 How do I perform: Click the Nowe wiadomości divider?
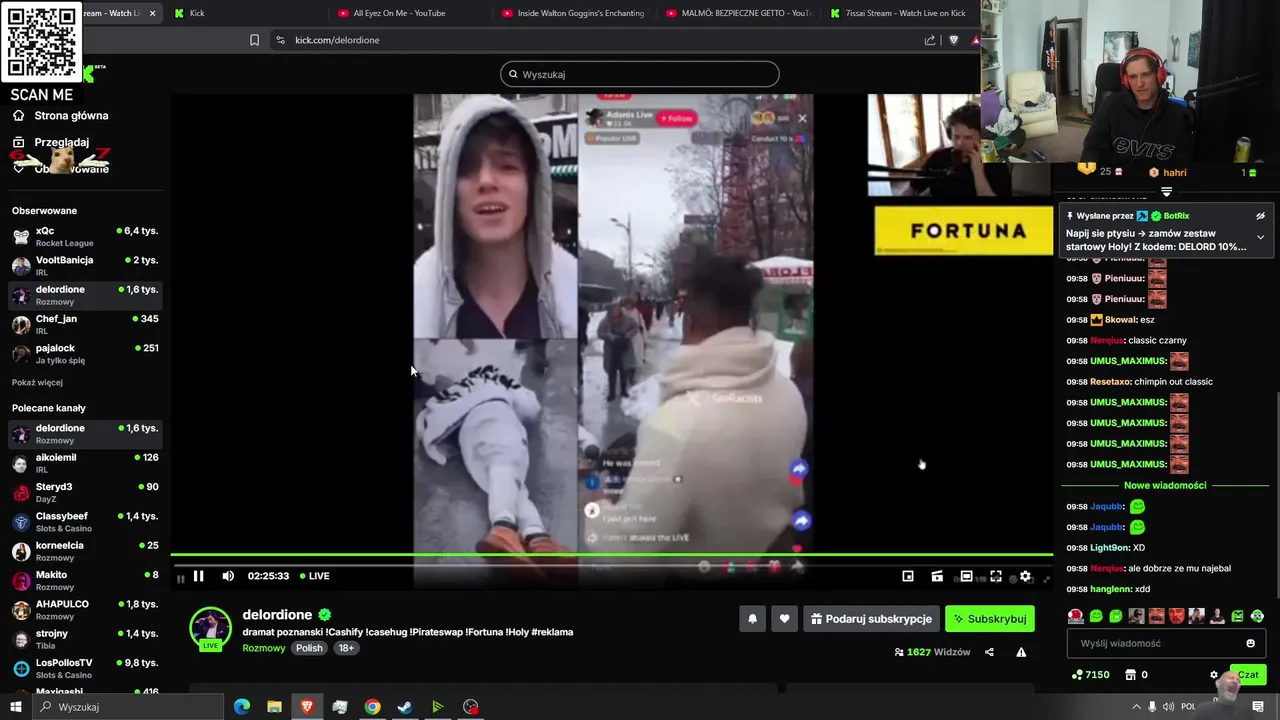pyautogui.click(x=1165, y=486)
